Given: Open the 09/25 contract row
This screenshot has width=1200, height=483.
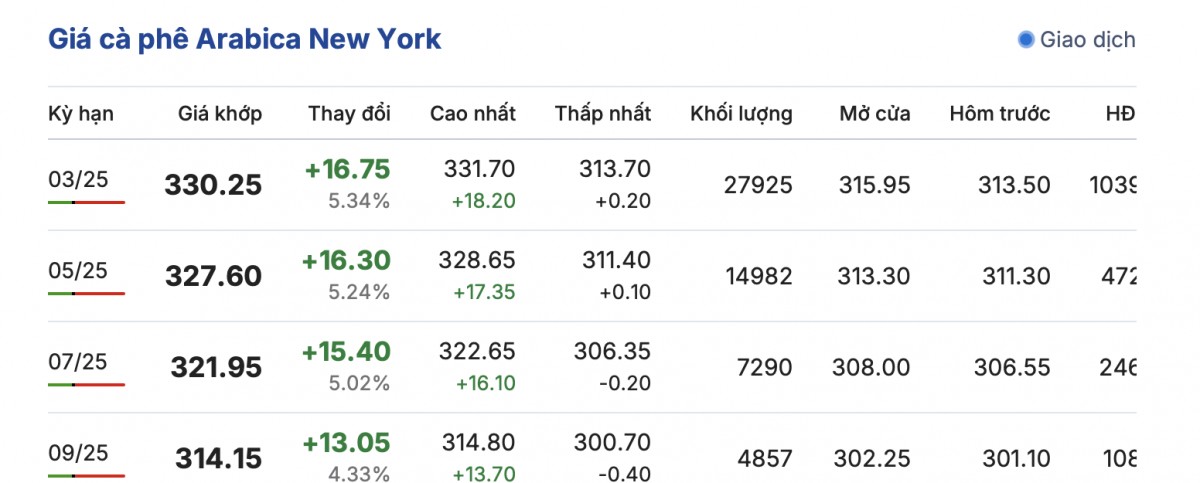Looking at the screenshot, I should [x=78, y=451].
